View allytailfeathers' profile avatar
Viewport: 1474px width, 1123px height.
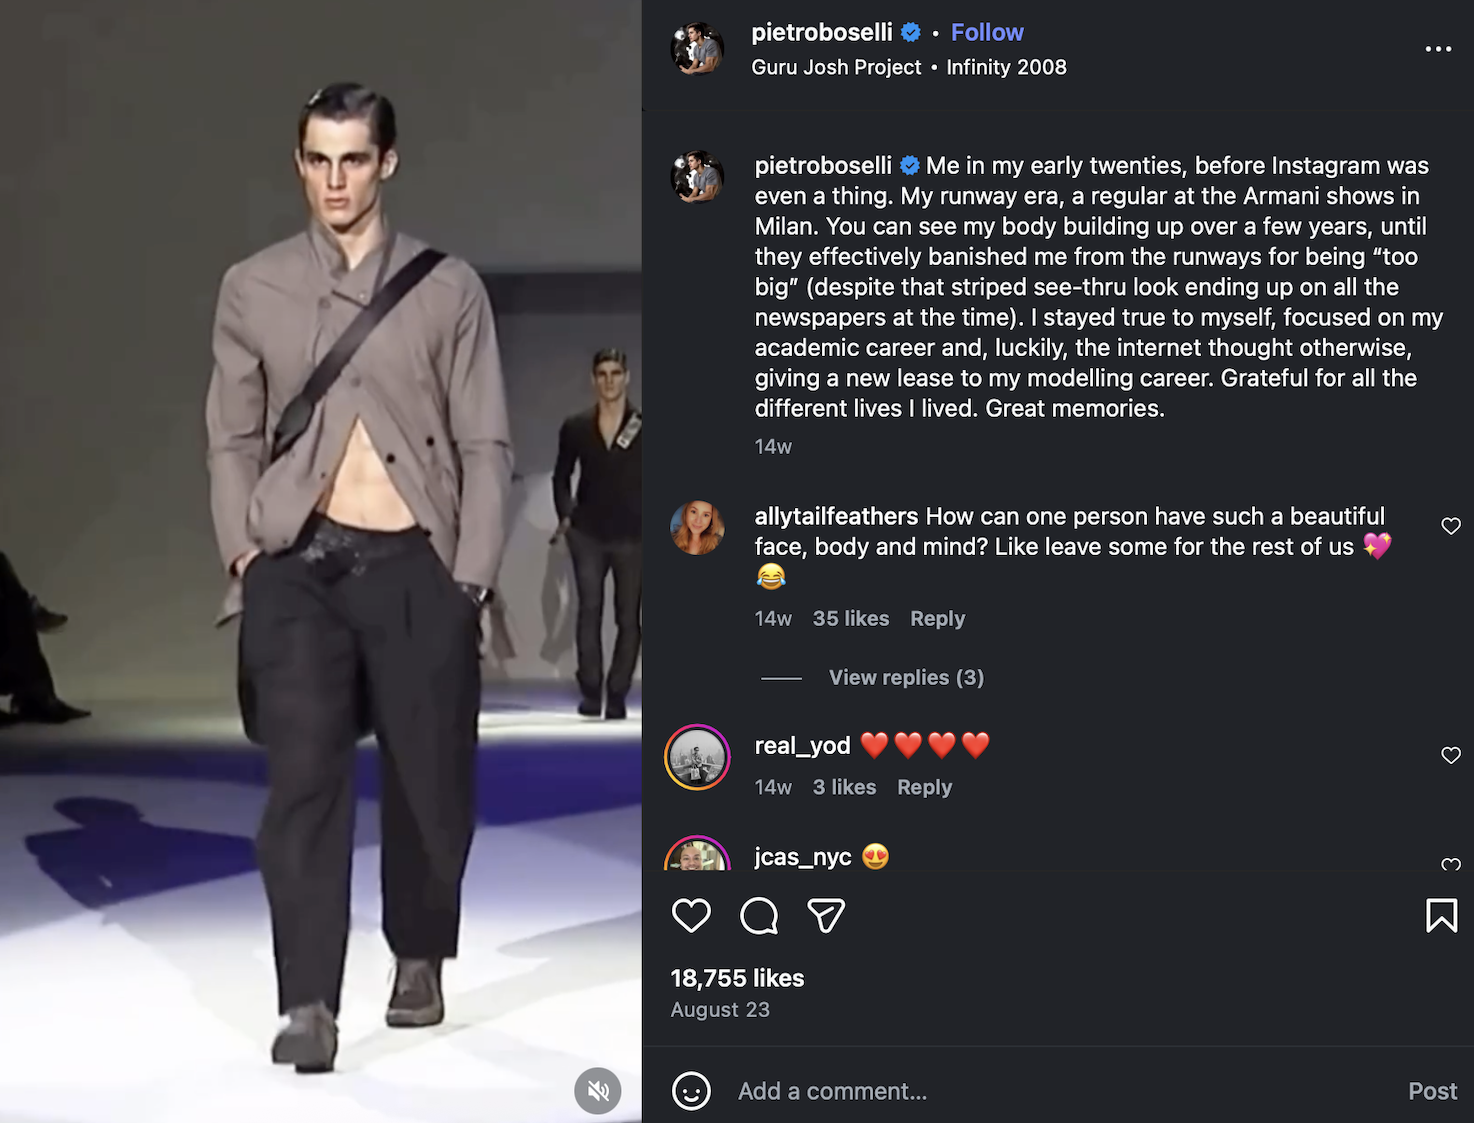click(x=697, y=528)
